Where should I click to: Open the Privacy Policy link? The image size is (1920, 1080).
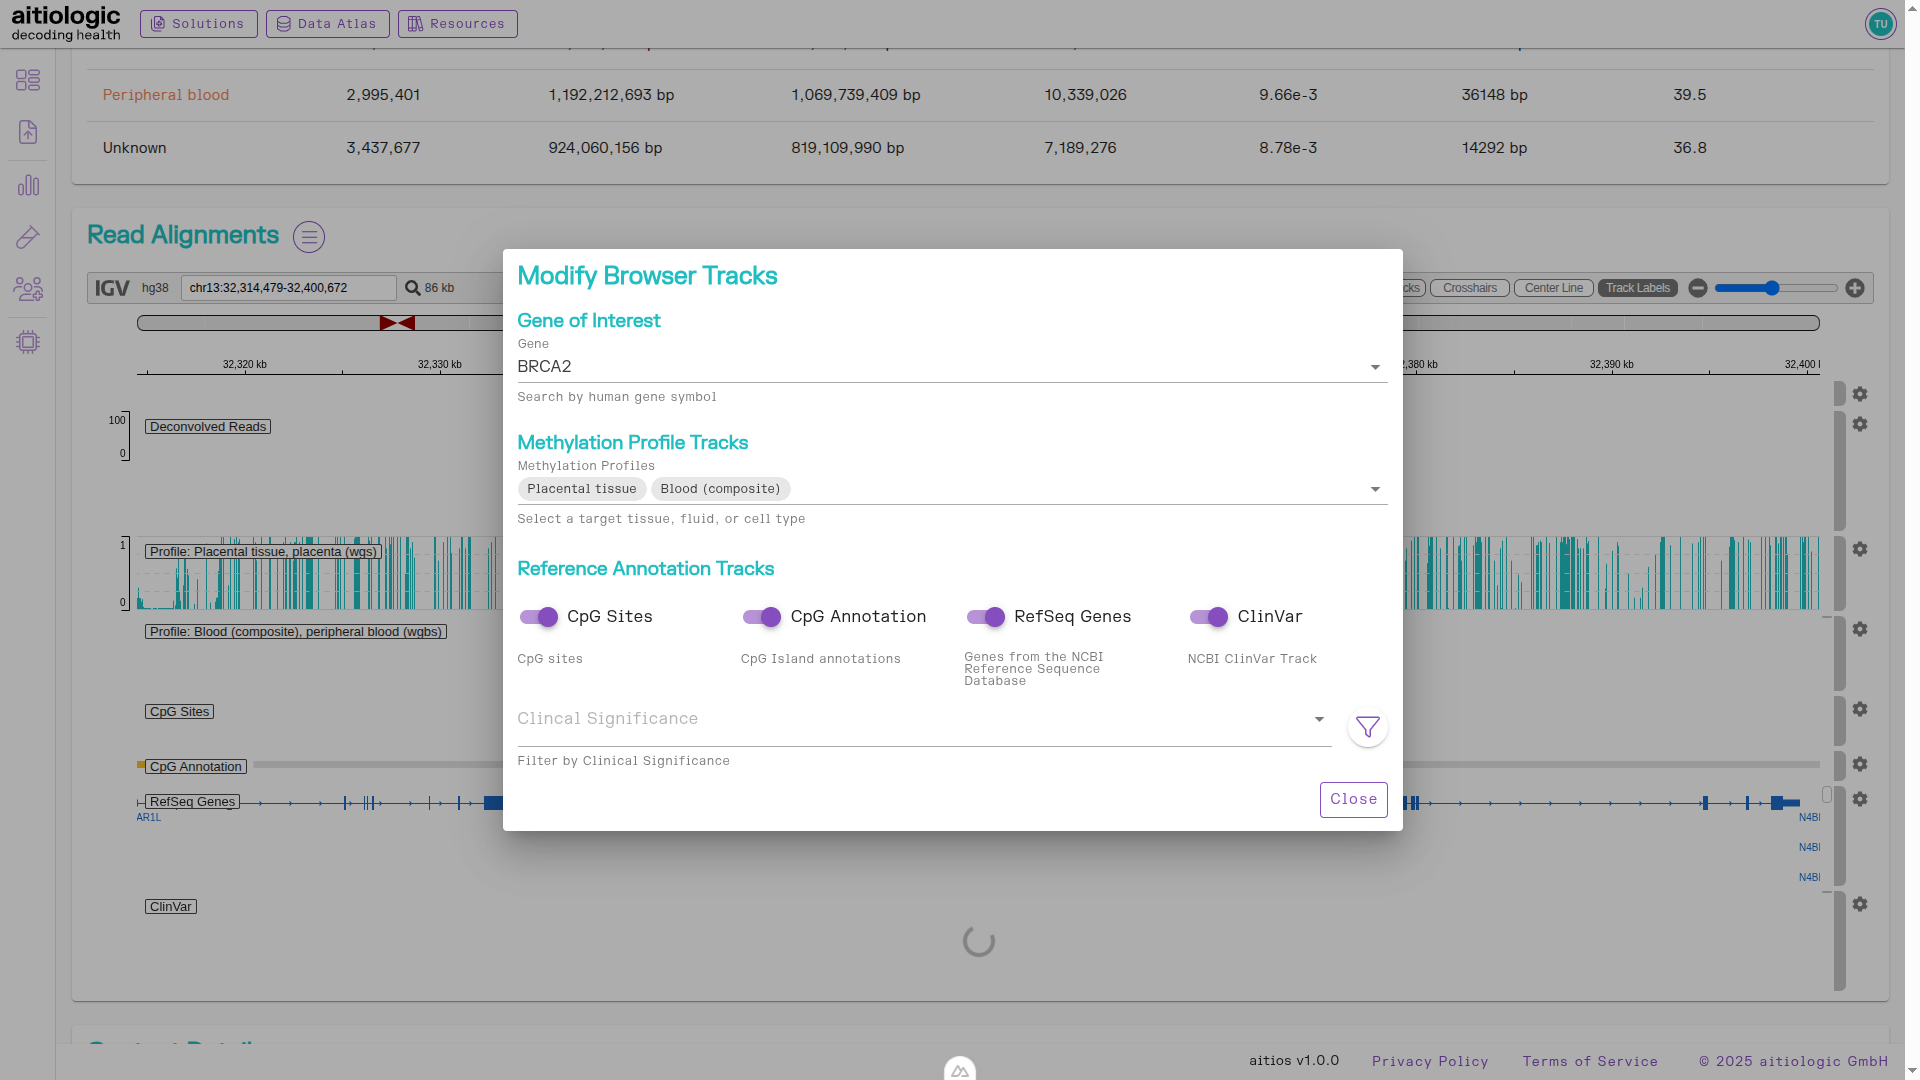point(1429,1062)
